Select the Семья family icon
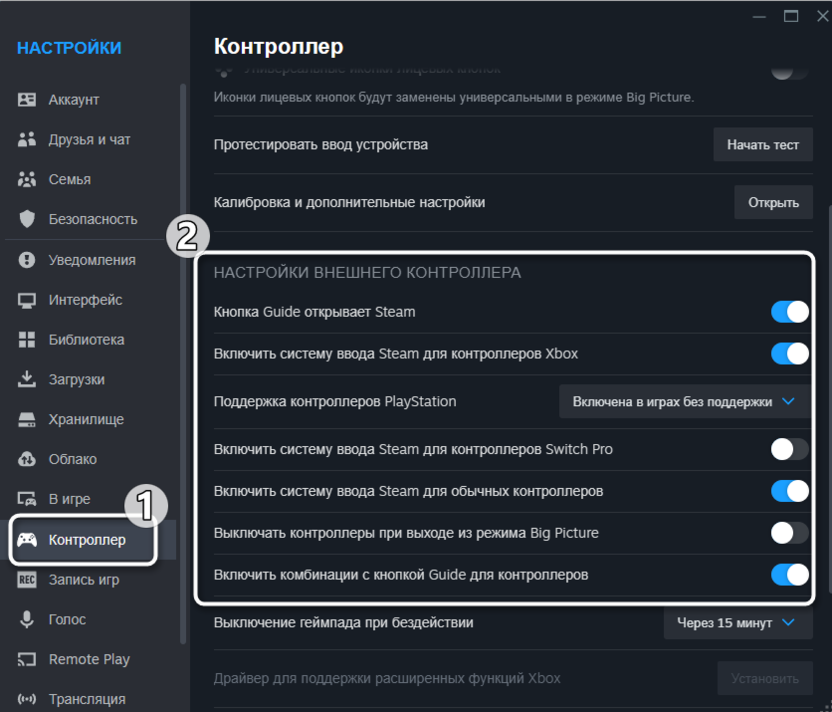Image resolution: width=832 pixels, height=712 pixels. tap(27, 180)
